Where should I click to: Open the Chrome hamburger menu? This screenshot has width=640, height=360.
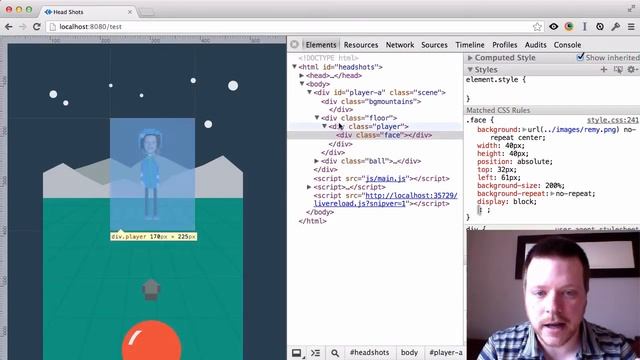coord(631,27)
